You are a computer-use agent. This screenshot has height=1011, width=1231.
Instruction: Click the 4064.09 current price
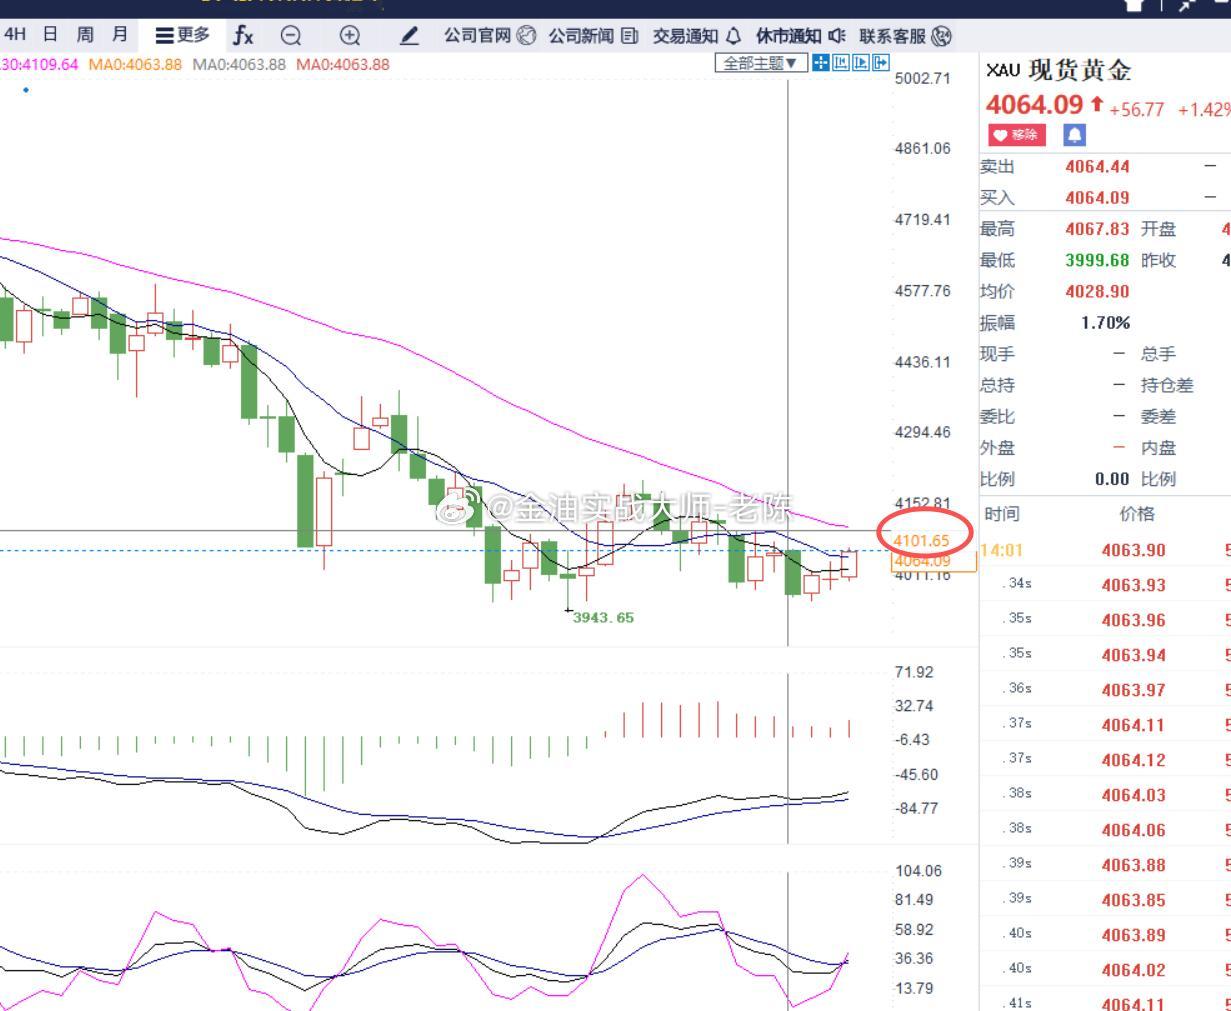click(1035, 105)
